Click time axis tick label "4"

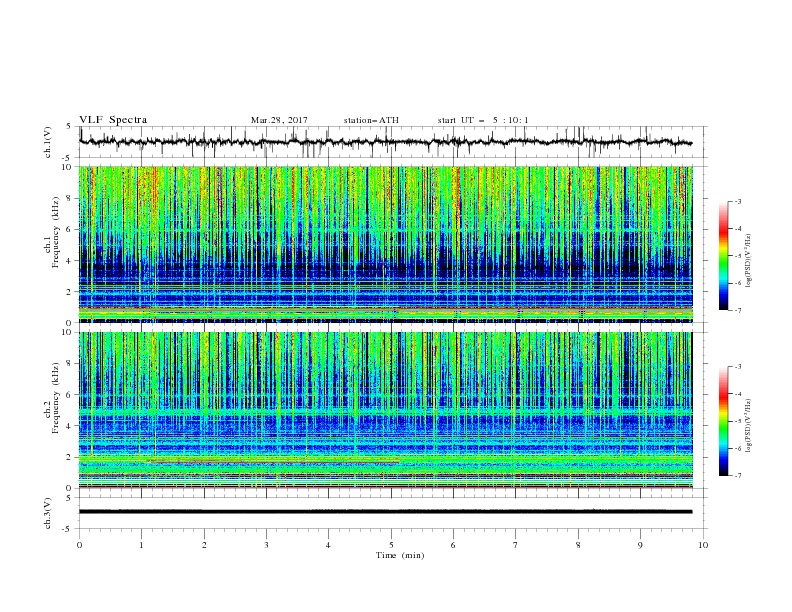pos(328,545)
